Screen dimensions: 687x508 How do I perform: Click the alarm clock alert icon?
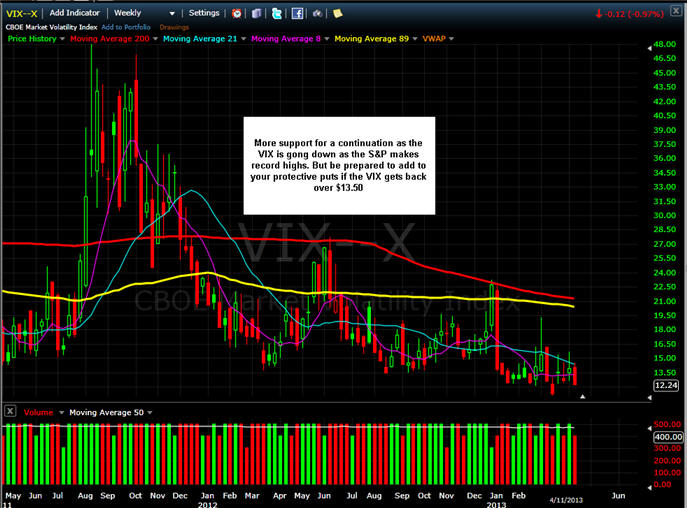pyautogui.click(x=237, y=13)
